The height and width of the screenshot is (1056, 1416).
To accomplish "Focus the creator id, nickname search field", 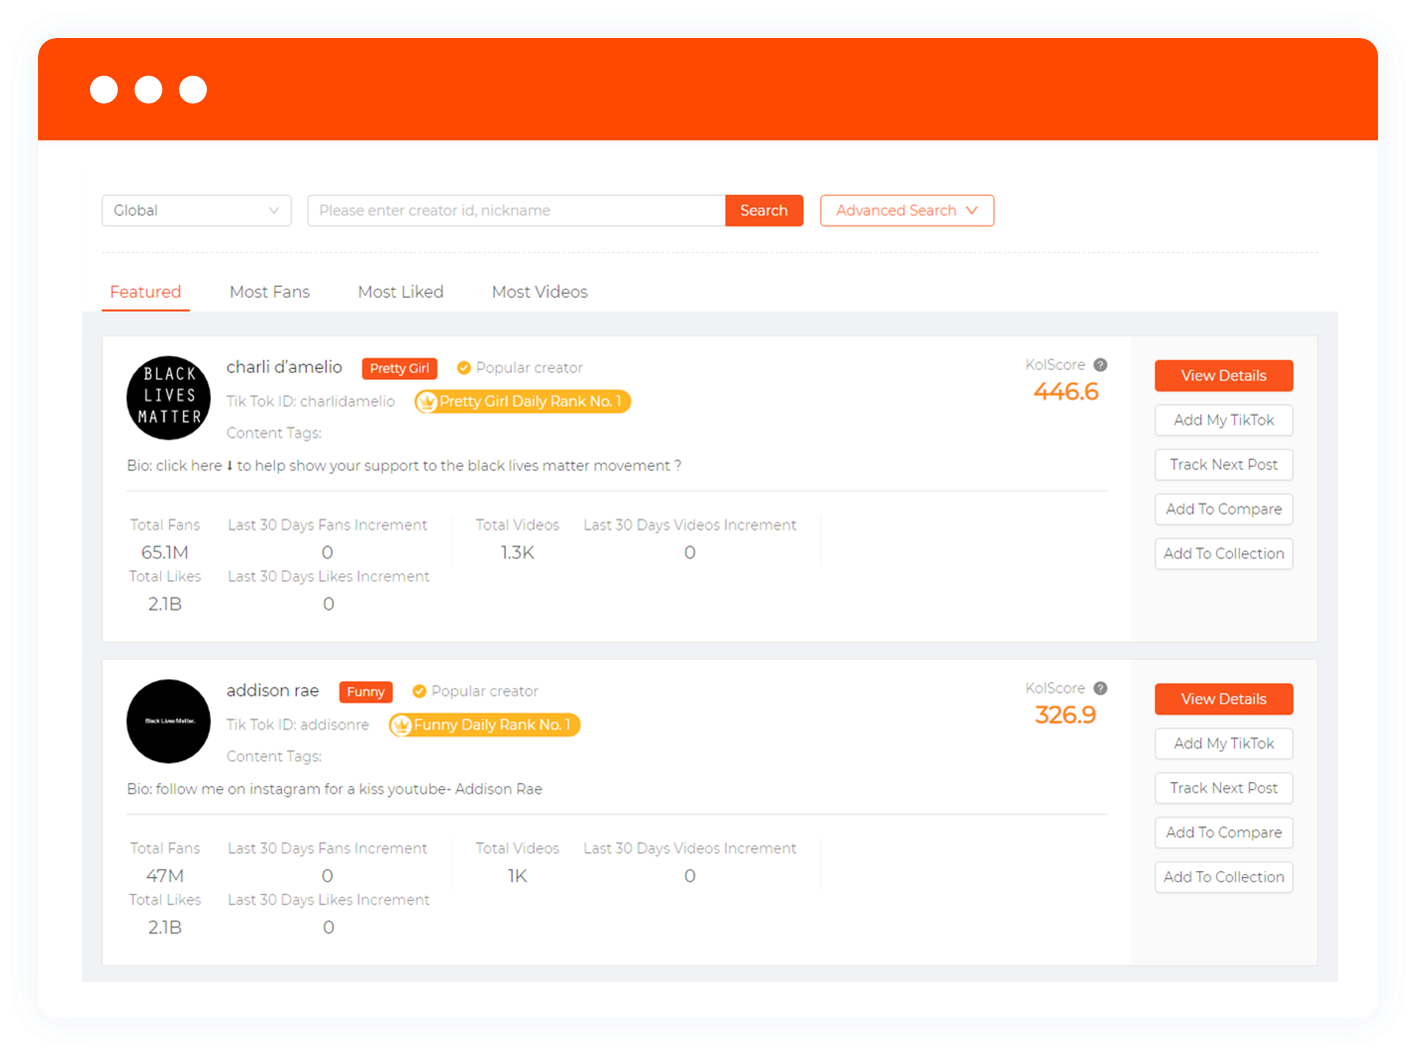I will 516,211.
